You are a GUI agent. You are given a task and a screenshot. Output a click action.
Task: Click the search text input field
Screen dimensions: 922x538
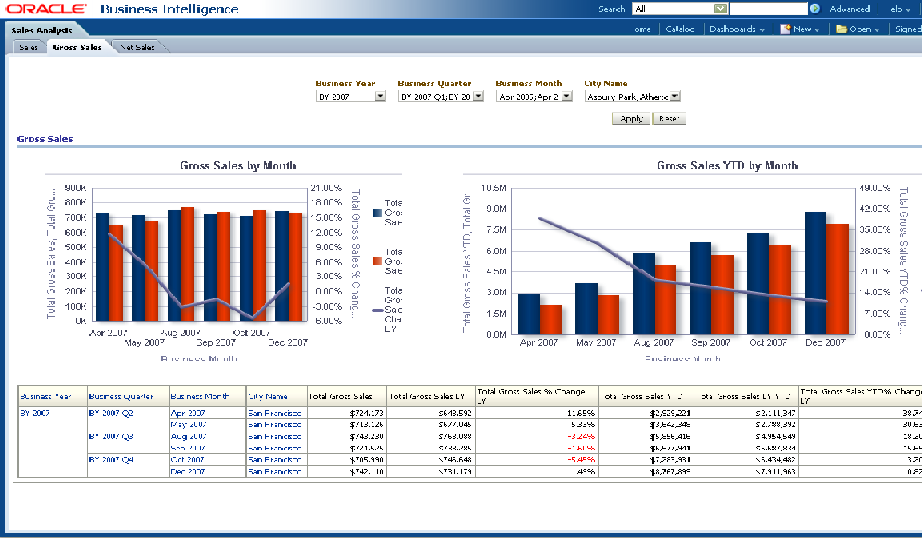coord(769,9)
